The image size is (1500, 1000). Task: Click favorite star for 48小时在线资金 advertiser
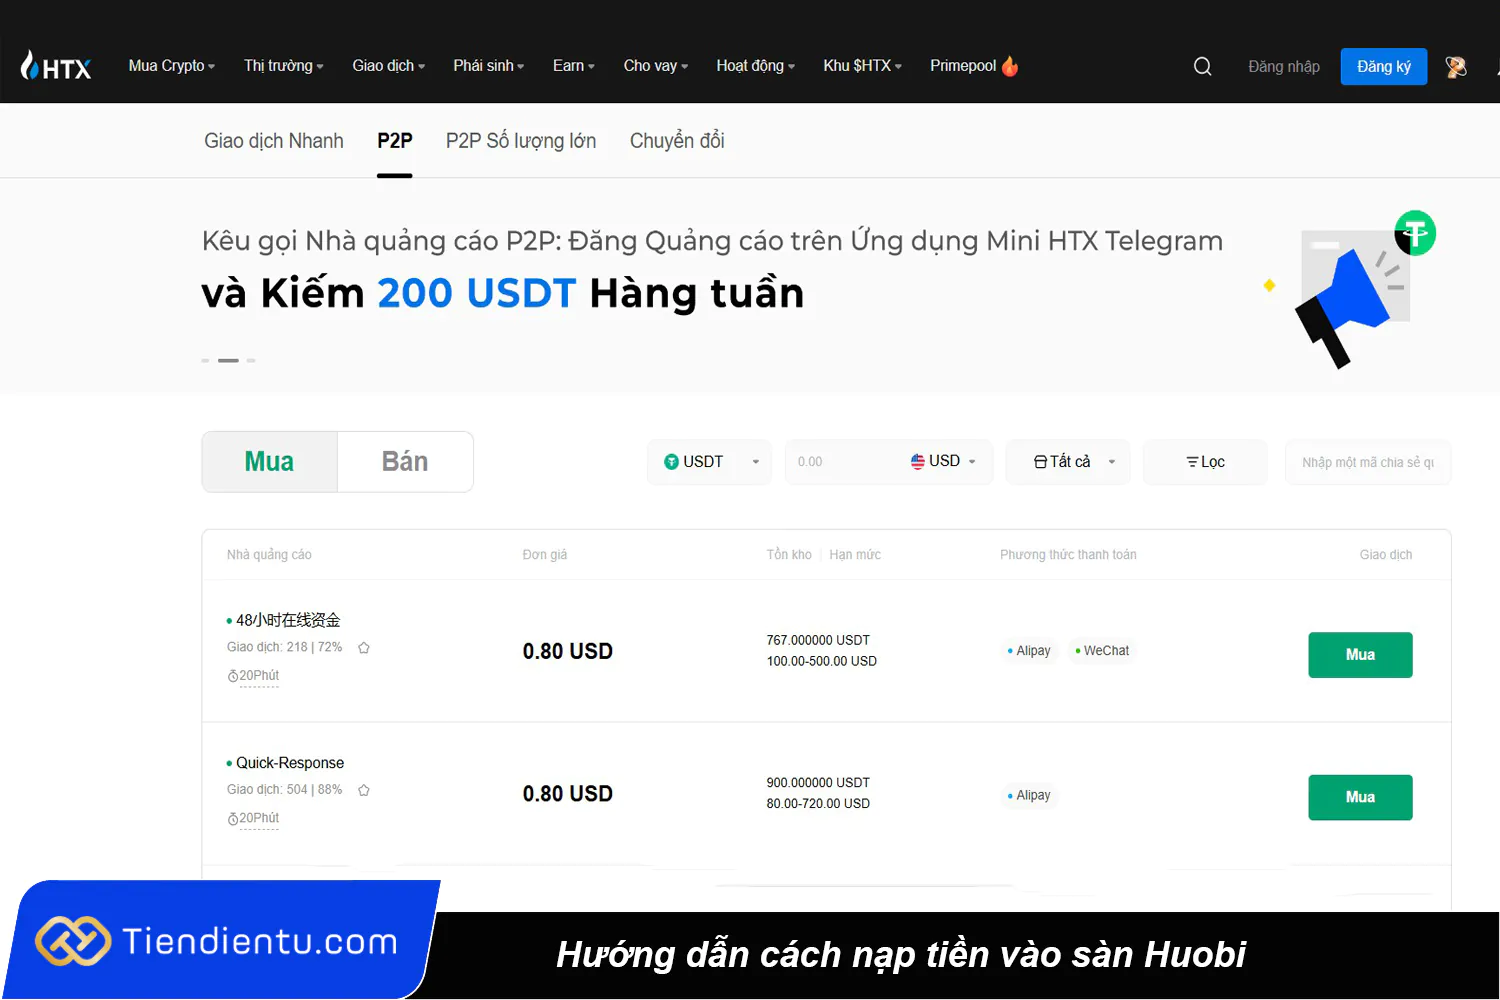pos(364,648)
